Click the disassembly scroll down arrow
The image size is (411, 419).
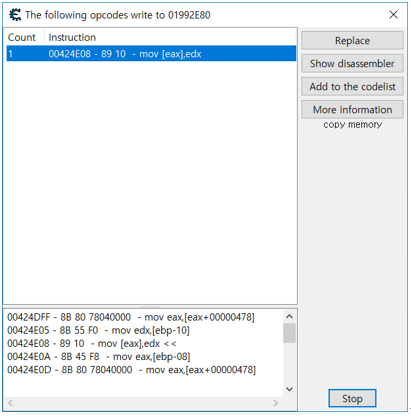pyautogui.click(x=289, y=389)
